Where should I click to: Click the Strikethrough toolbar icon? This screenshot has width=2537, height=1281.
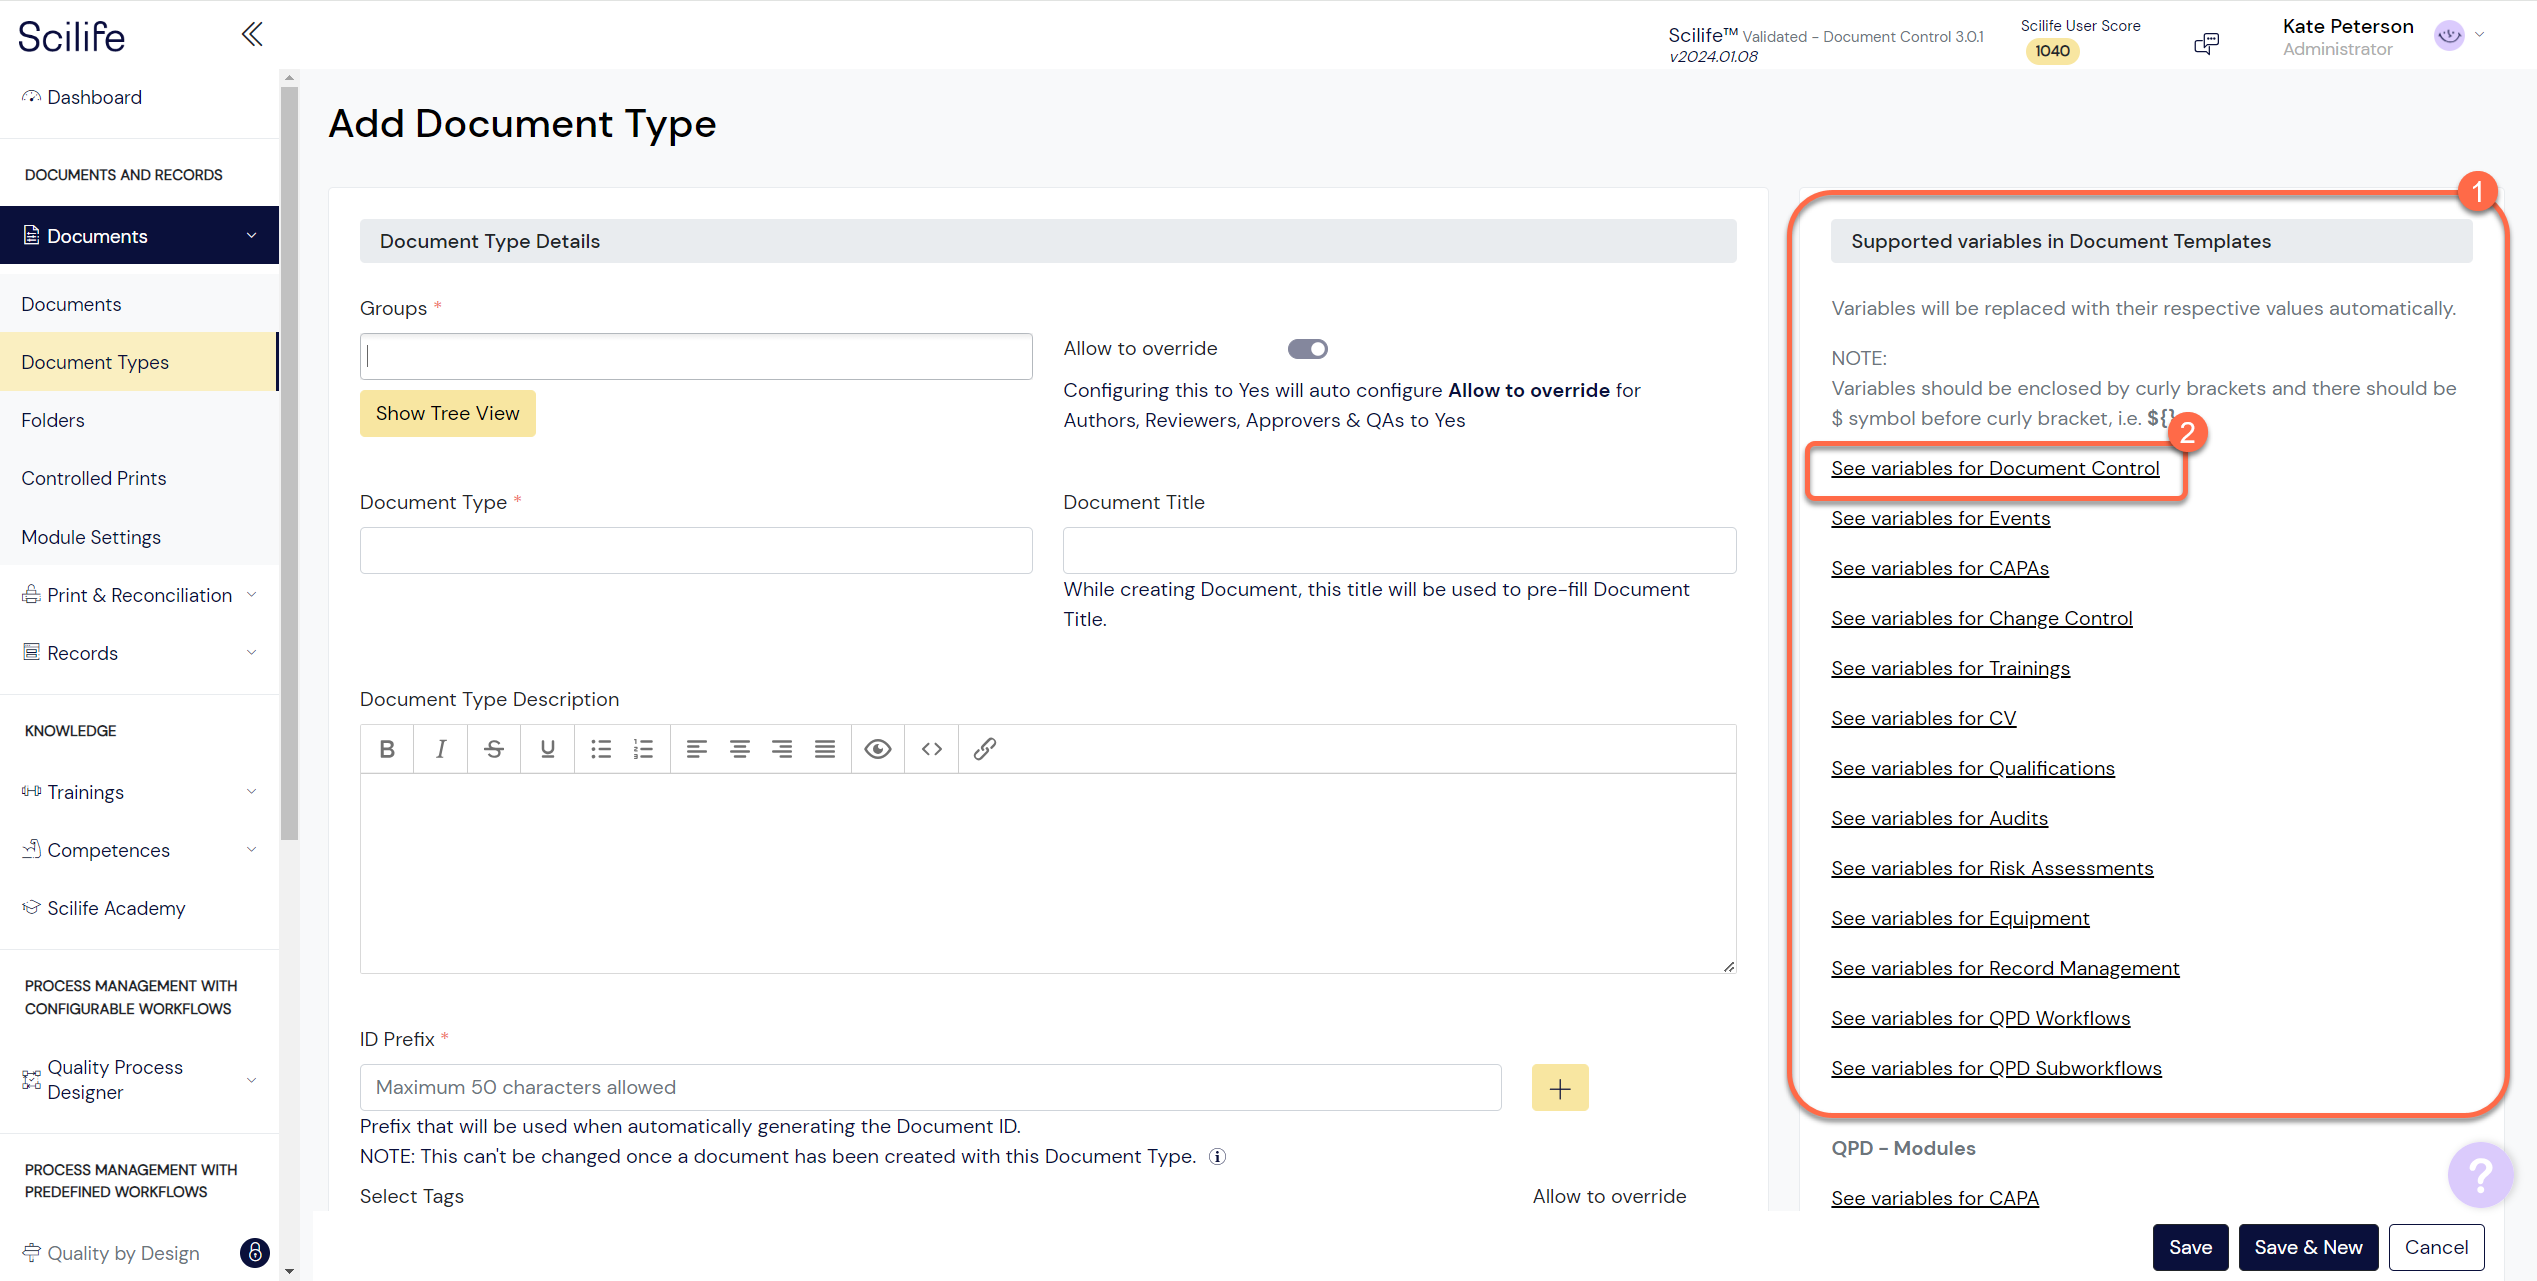point(494,749)
